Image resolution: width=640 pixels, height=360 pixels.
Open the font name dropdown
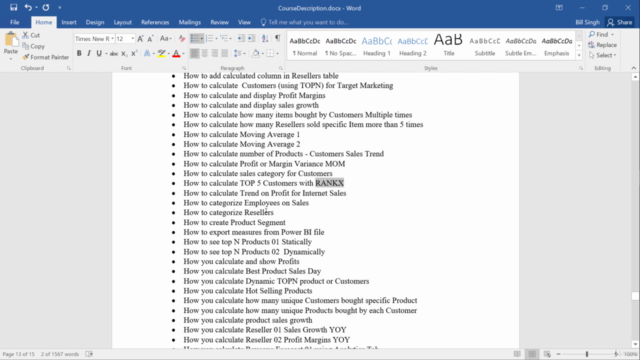(112, 39)
